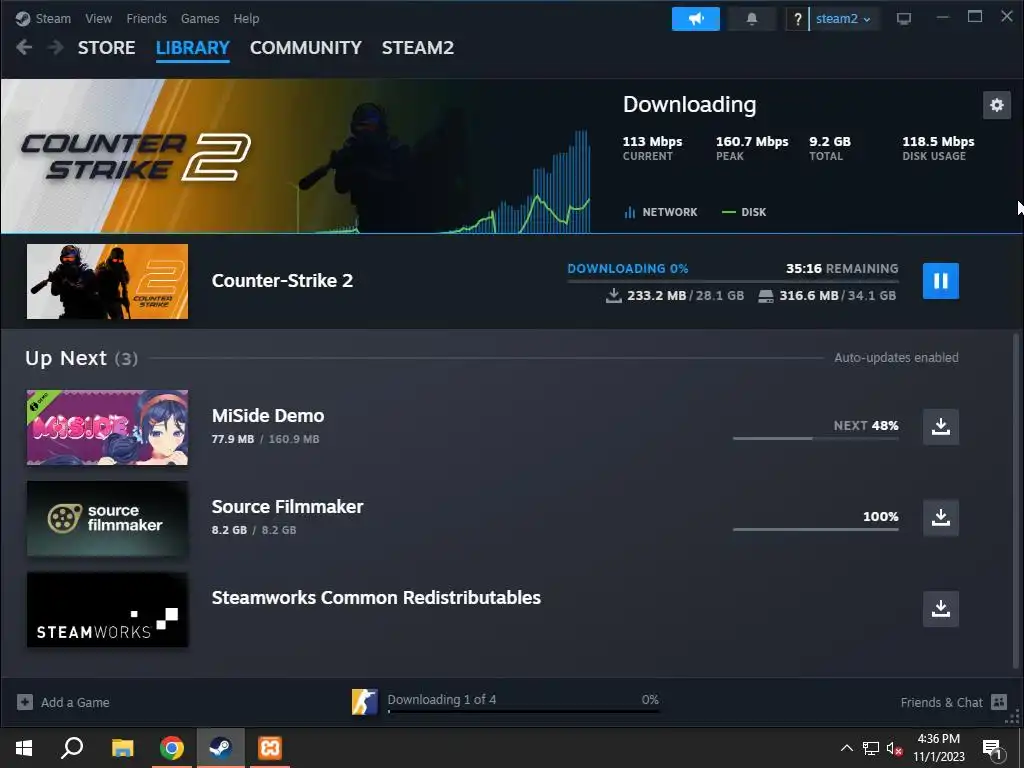The height and width of the screenshot is (768, 1024).
Task: Open the Source Filmmaker thumbnail
Action: tap(107, 519)
